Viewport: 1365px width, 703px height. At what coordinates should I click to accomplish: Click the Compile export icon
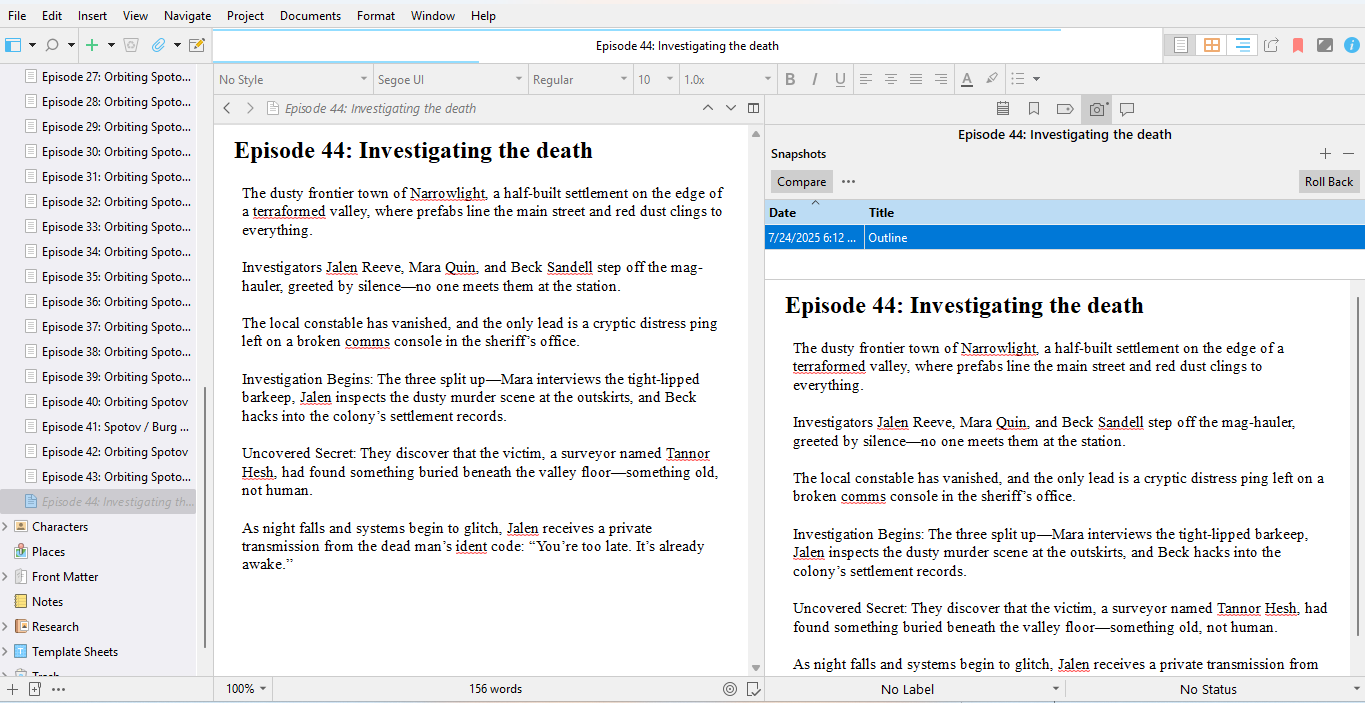point(1271,45)
